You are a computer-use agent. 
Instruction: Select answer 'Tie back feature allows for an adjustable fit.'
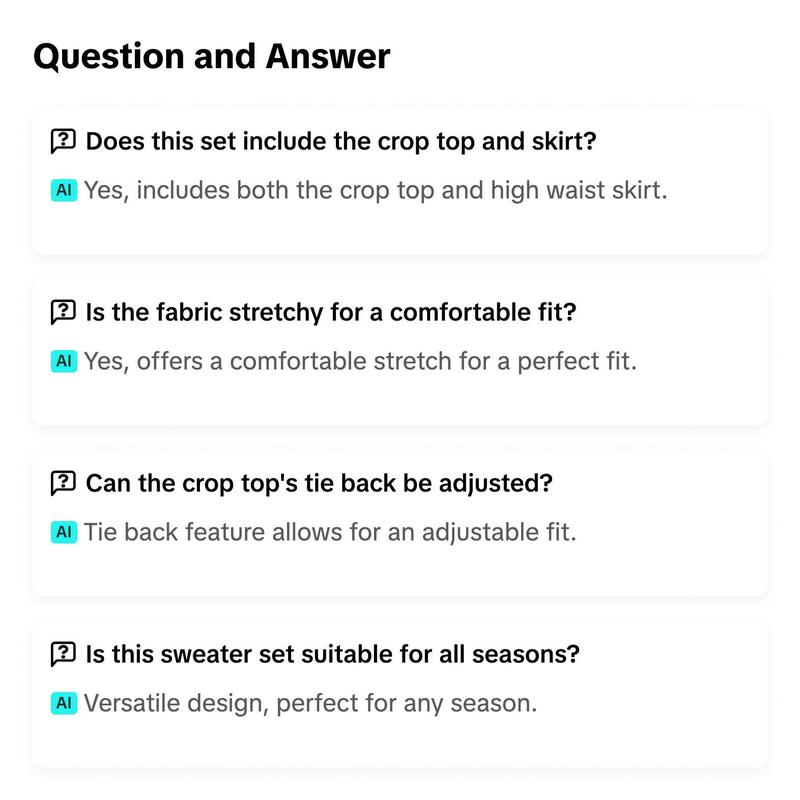(x=330, y=532)
